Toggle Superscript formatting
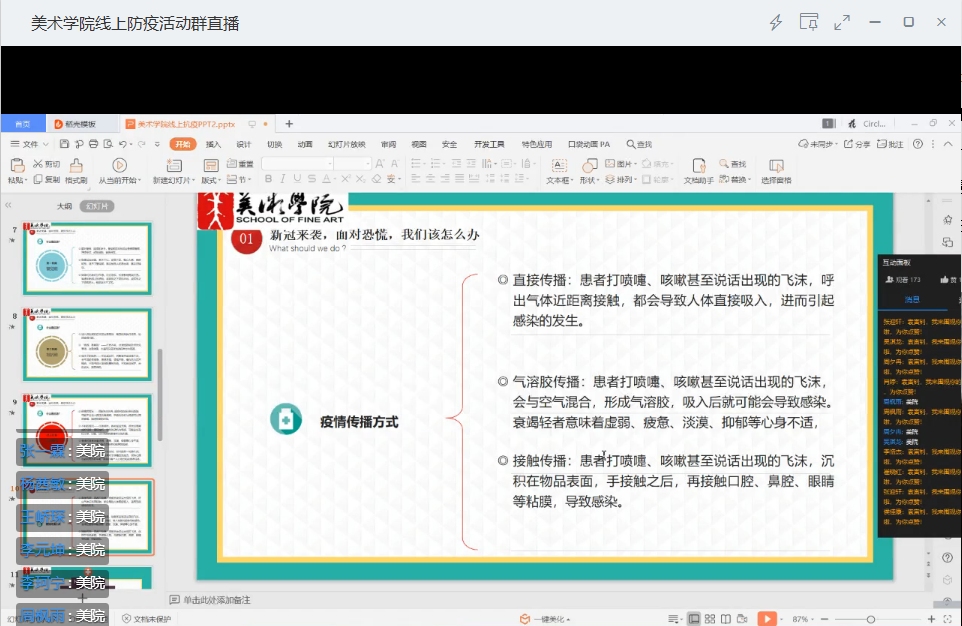This screenshot has height=626, width=962. [345, 179]
